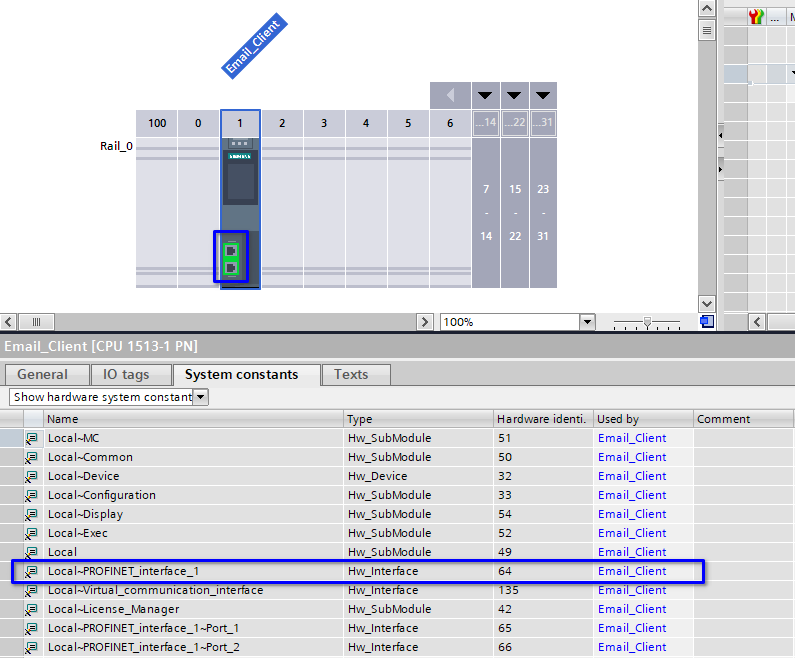Screen dimensions: 795x658
Task: Click Local~Configuration constant icon
Action: tap(32, 495)
